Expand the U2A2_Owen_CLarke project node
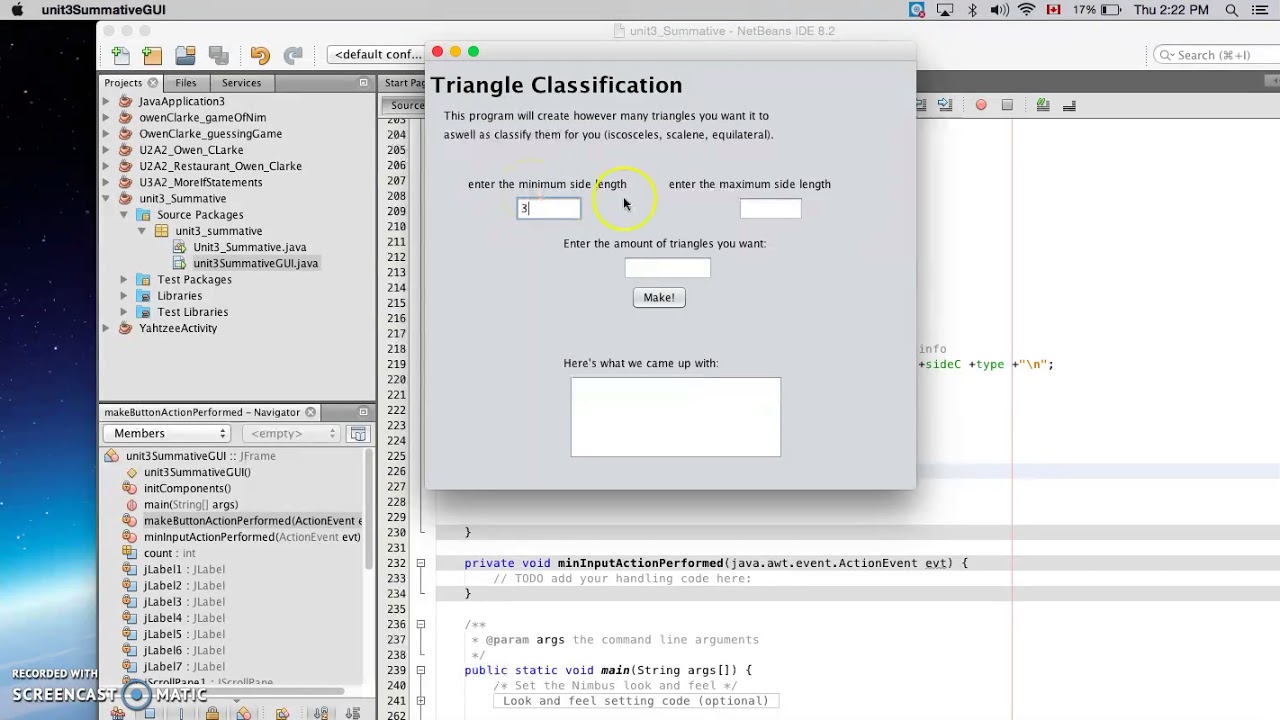The height and width of the screenshot is (720, 1280). tap(108, 150)
